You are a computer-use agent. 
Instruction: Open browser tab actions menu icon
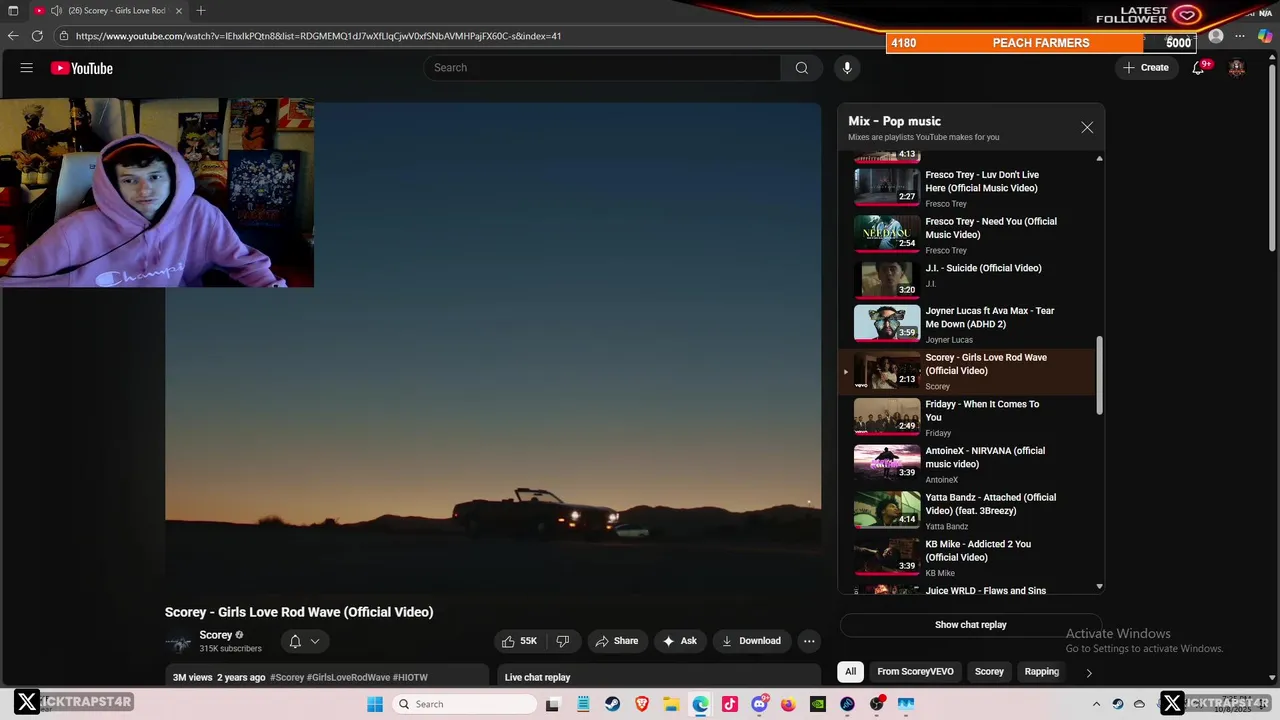tap(13, 11)
